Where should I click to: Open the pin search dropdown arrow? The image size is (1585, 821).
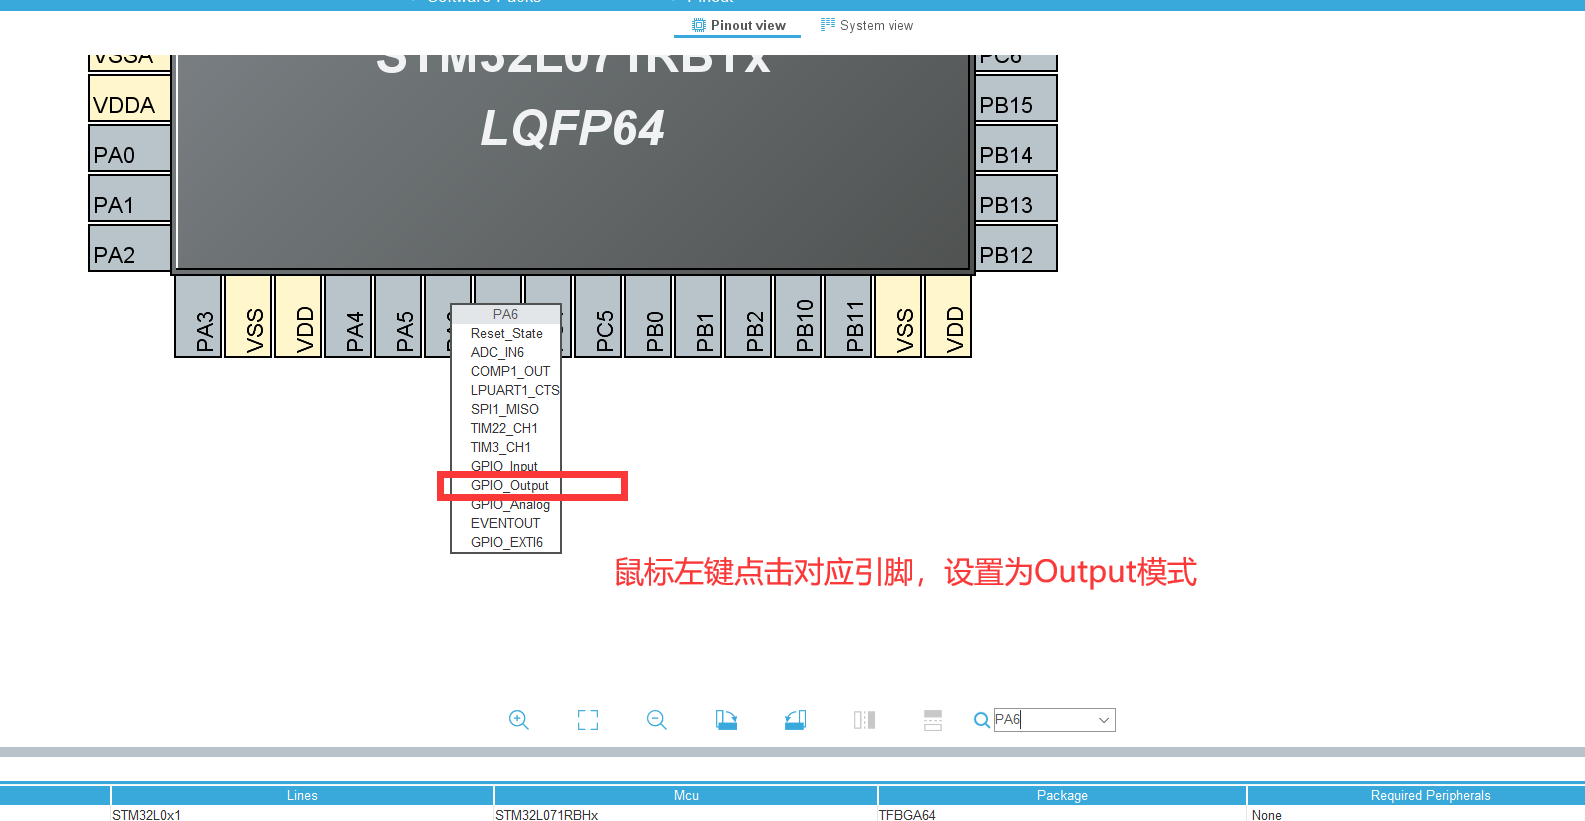point(1104,720)
